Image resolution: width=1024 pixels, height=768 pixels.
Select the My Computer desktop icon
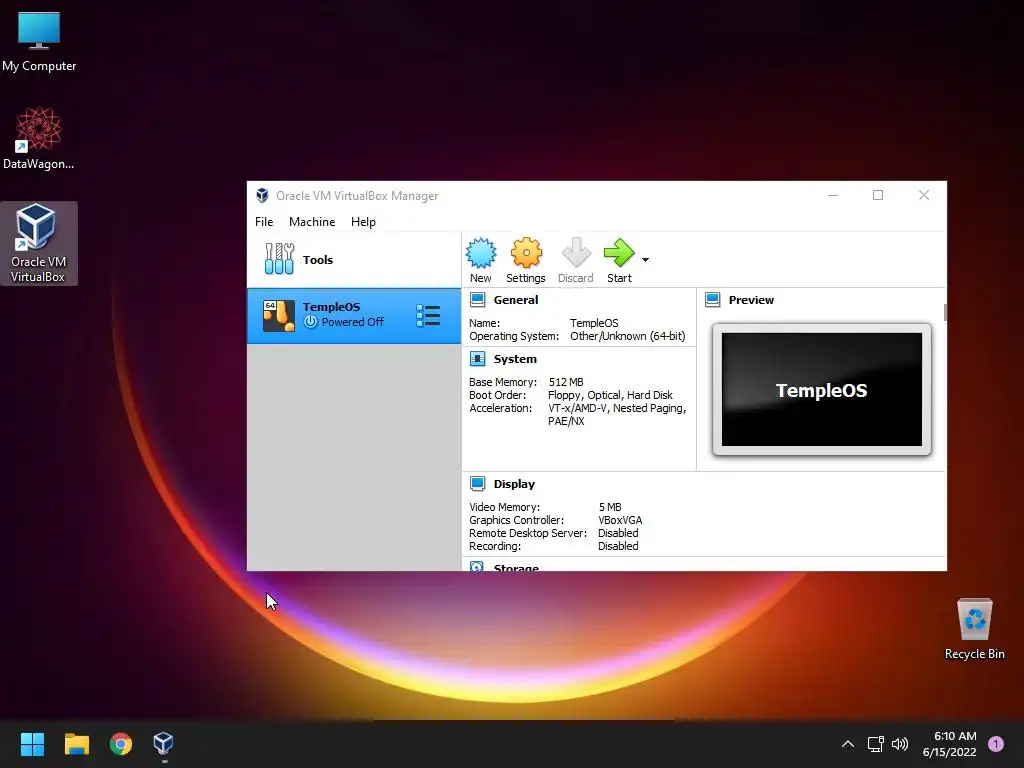(x=39, y=41)
